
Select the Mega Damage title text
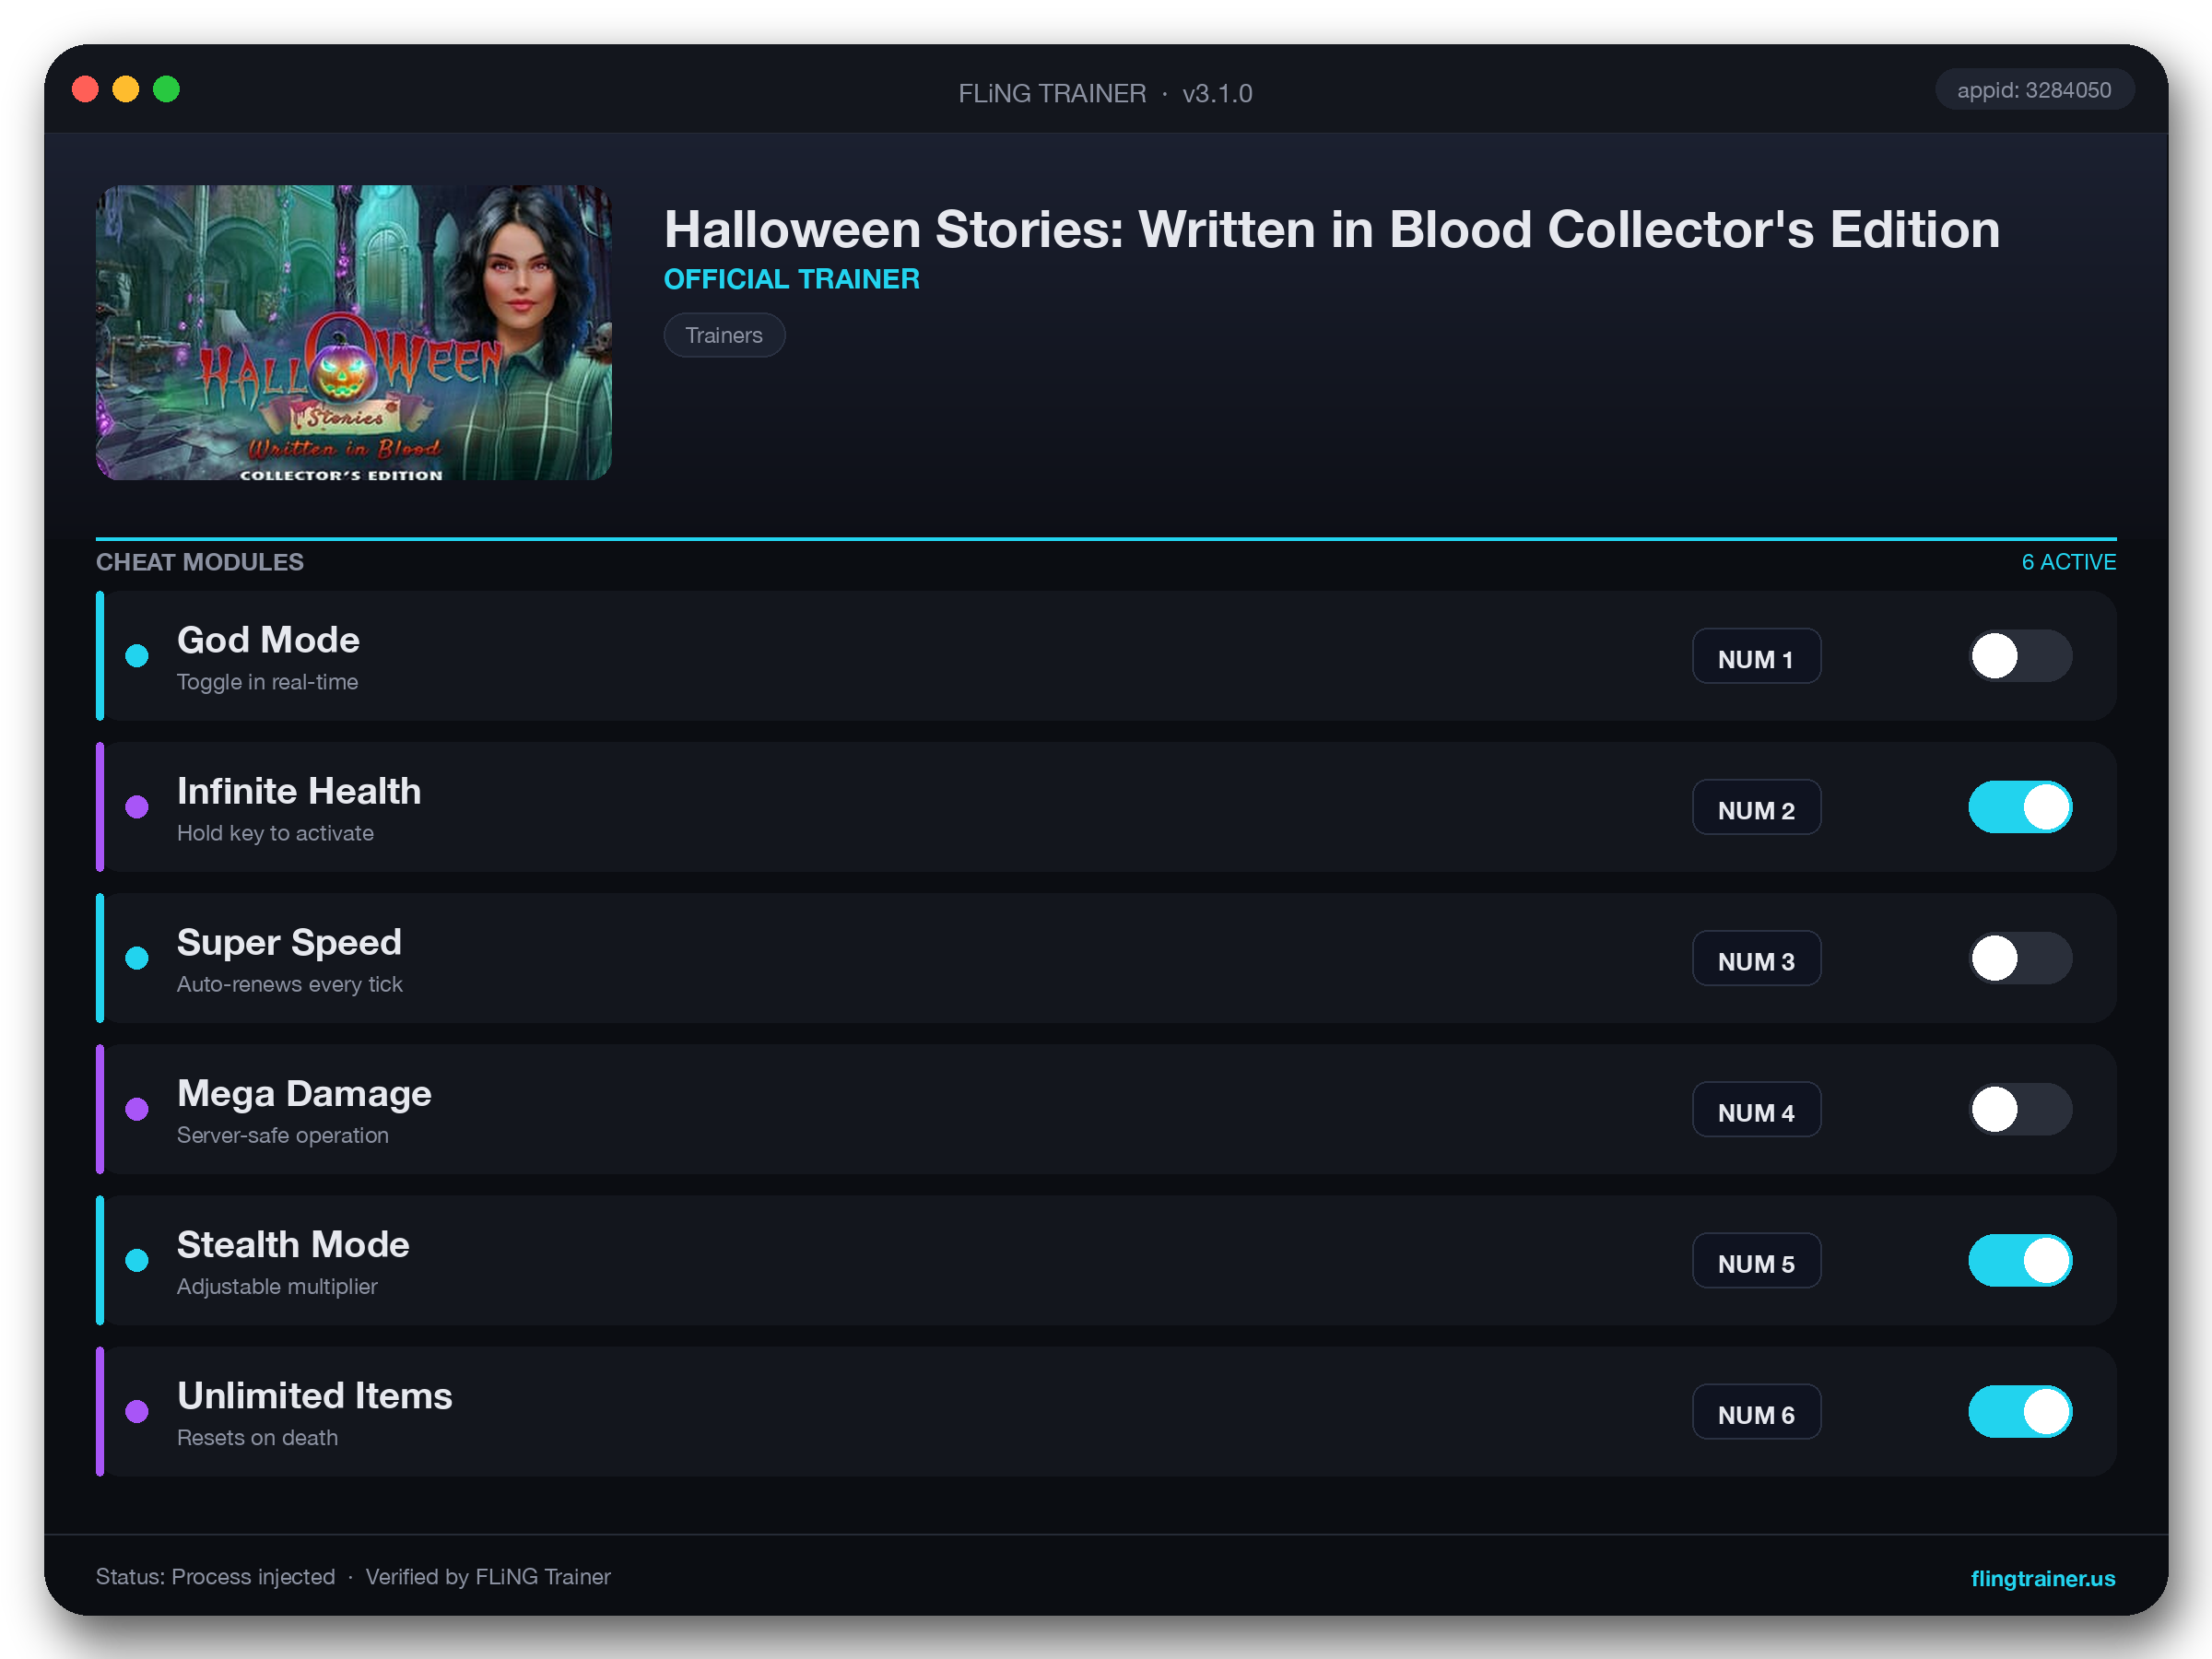[x=304, y=1093]
